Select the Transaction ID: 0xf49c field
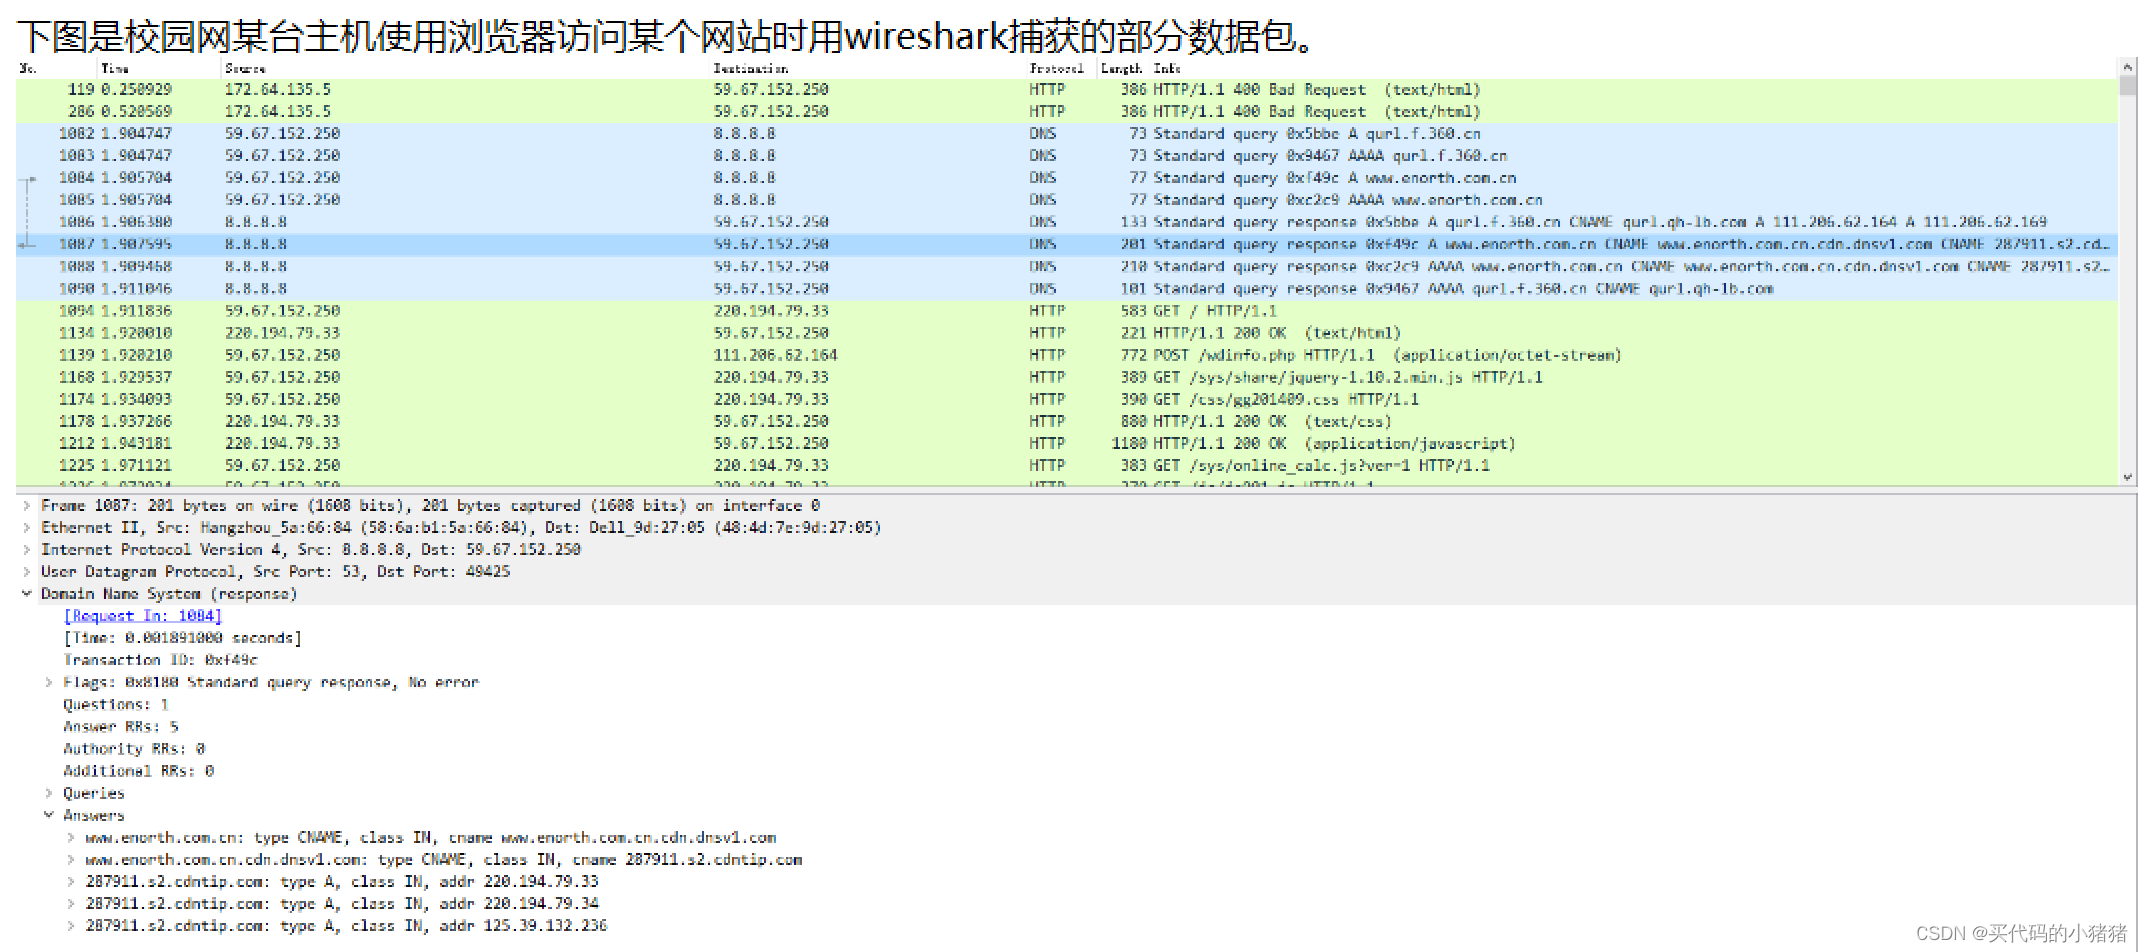 pyautogui.click(x=160, y=660)
